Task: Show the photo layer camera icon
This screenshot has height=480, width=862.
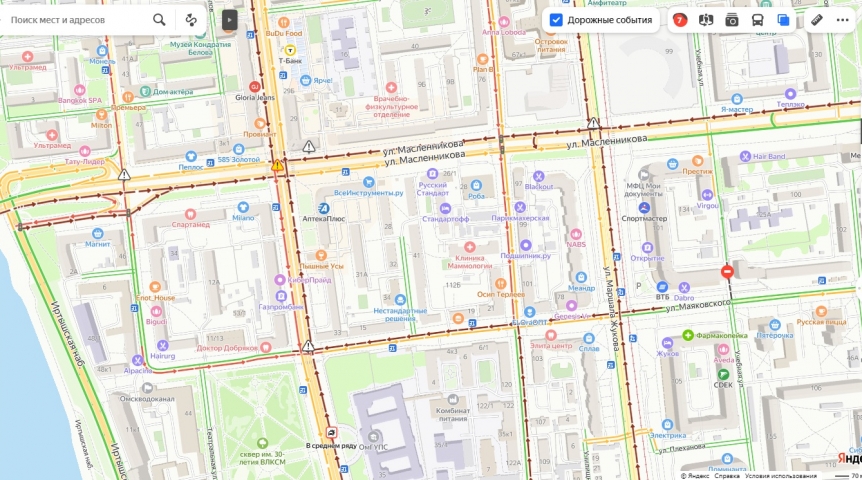Action: (732, 20)
